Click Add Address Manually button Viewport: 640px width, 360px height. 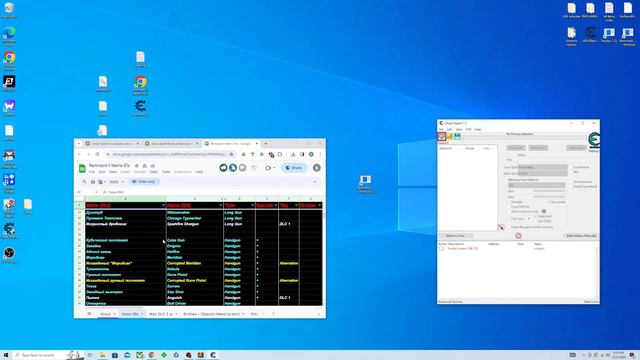pyautogui.click(x=582, y=236)
